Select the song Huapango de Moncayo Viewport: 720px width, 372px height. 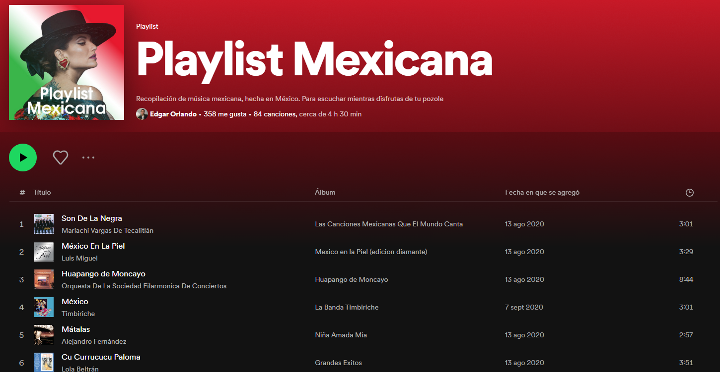point(103,274)
